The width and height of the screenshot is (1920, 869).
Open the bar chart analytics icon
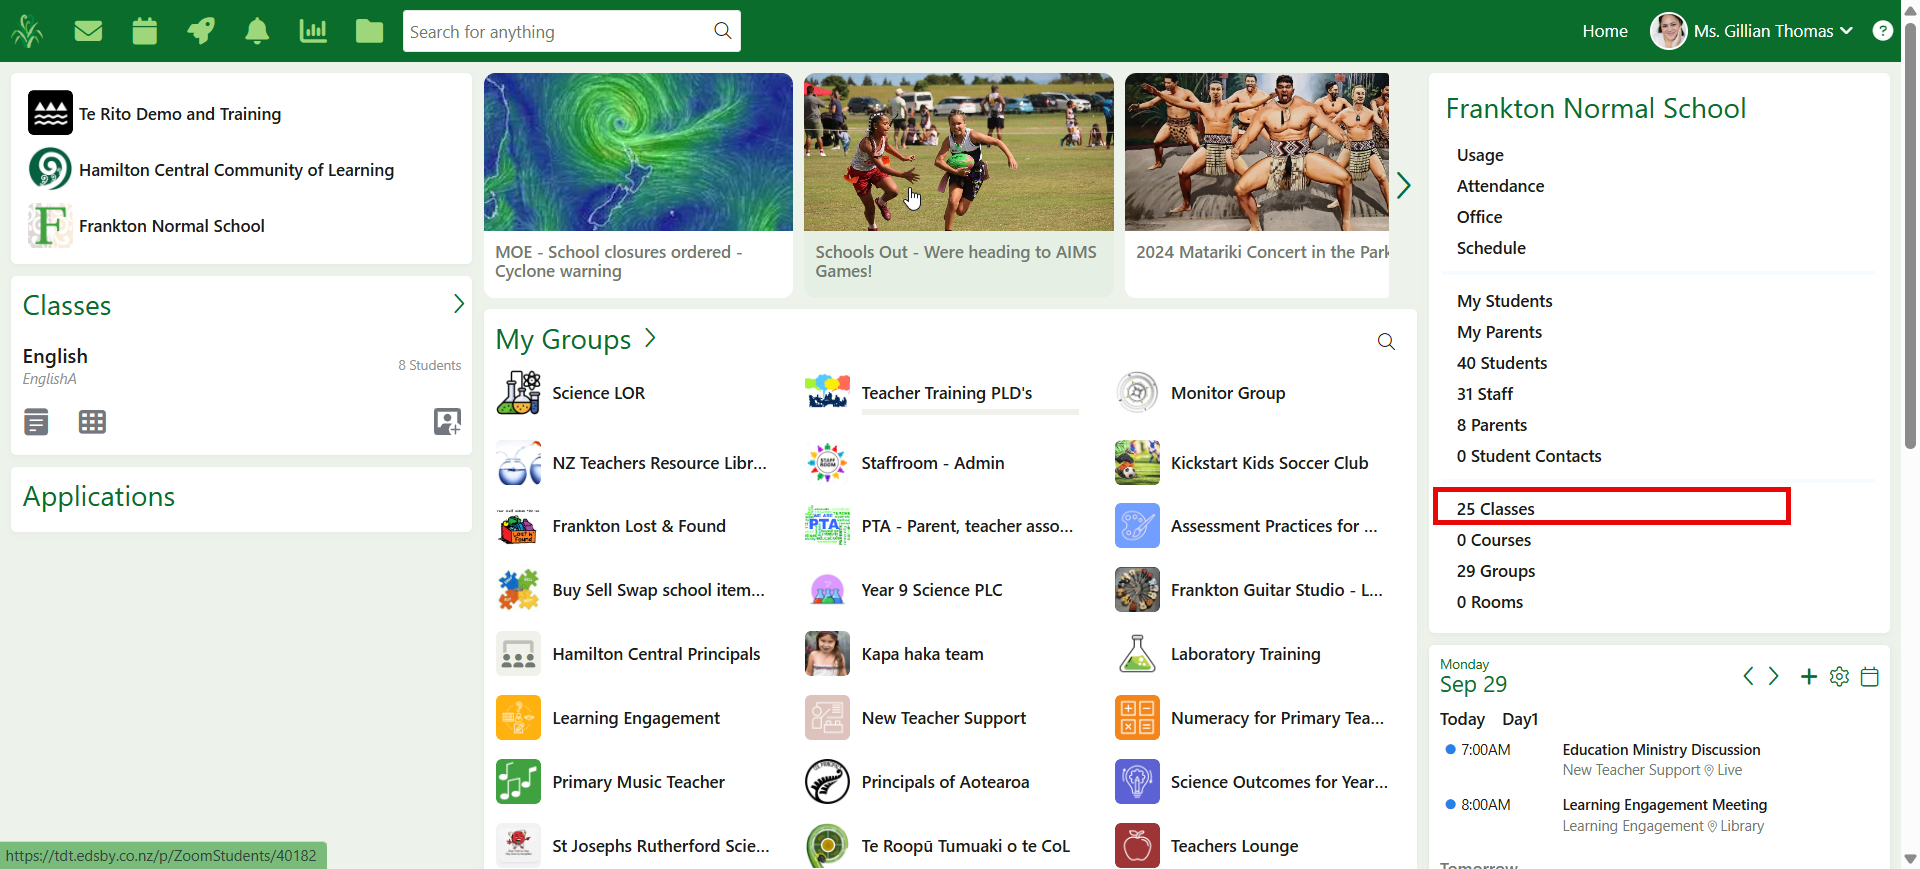[x=313, y=31]
